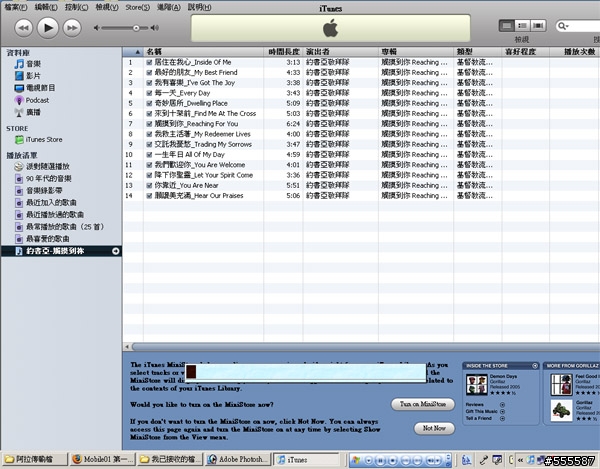The height and width of the screenshot is (469, 600).
Task: Select the 音樂錄影帶 smart playlist
Action: tap(38, 191)
